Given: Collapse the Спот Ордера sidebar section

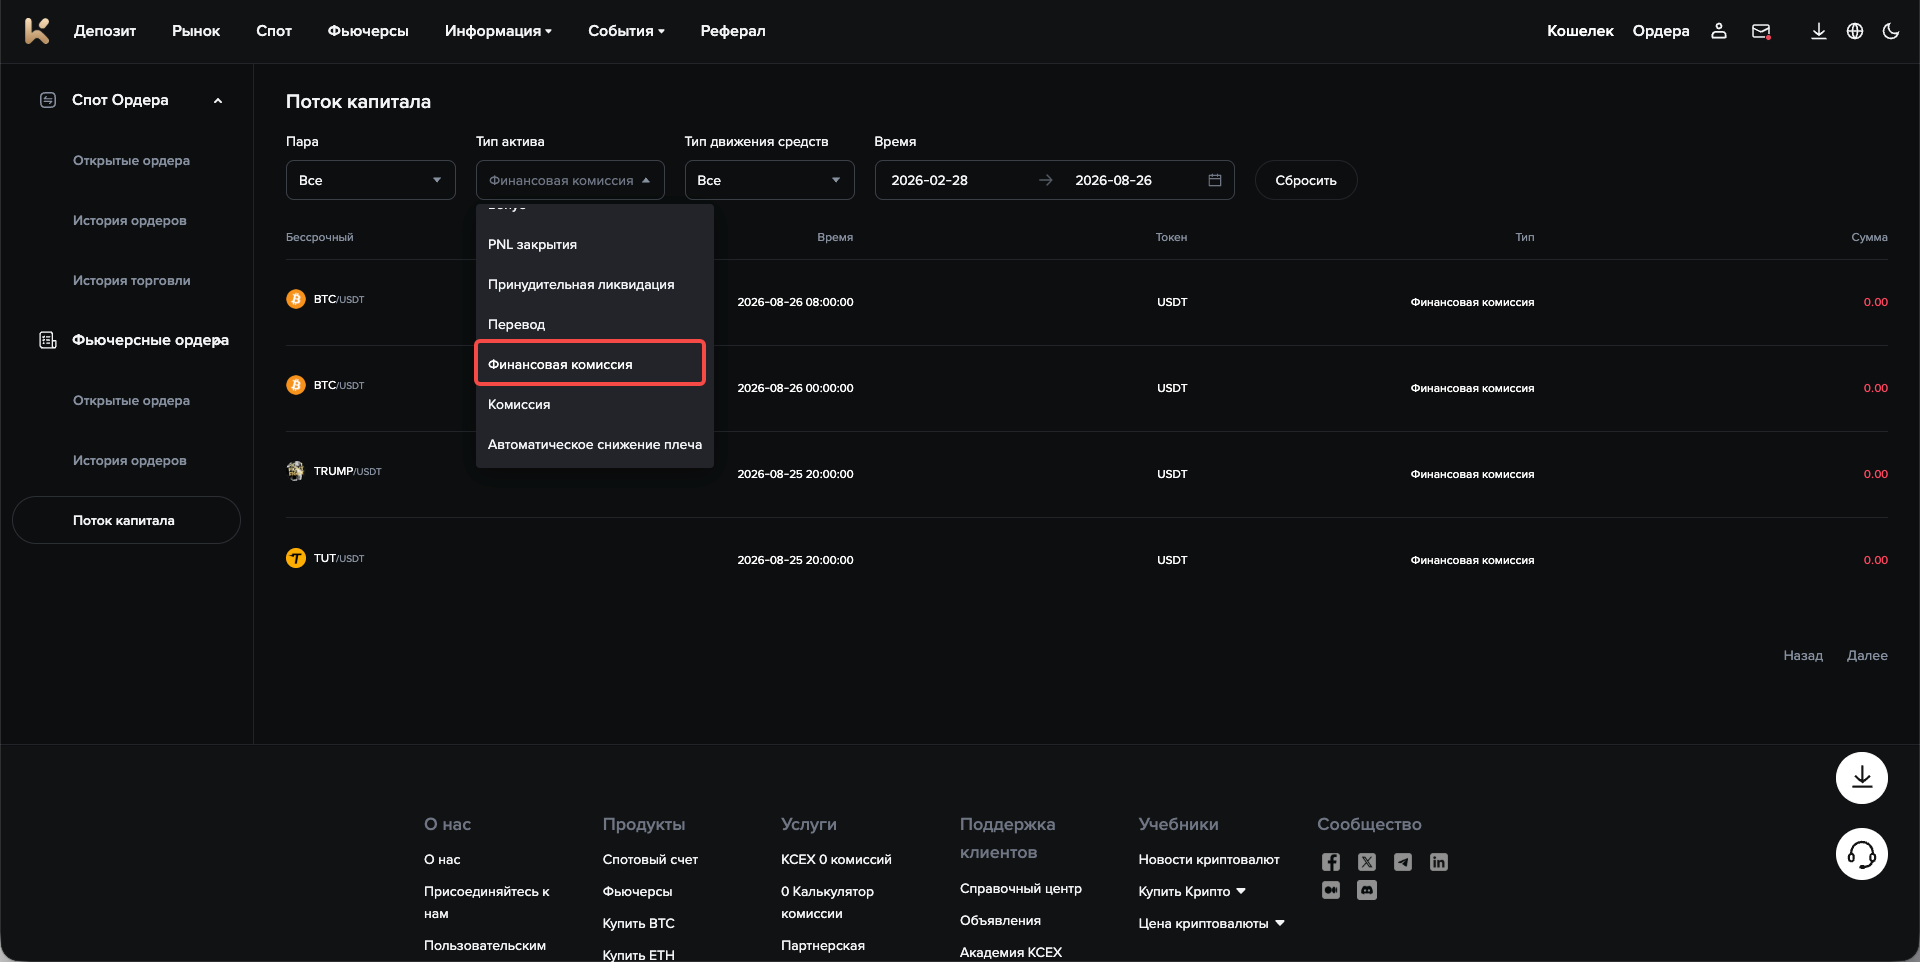Looking at the screenshot, I should pos(218,100).
